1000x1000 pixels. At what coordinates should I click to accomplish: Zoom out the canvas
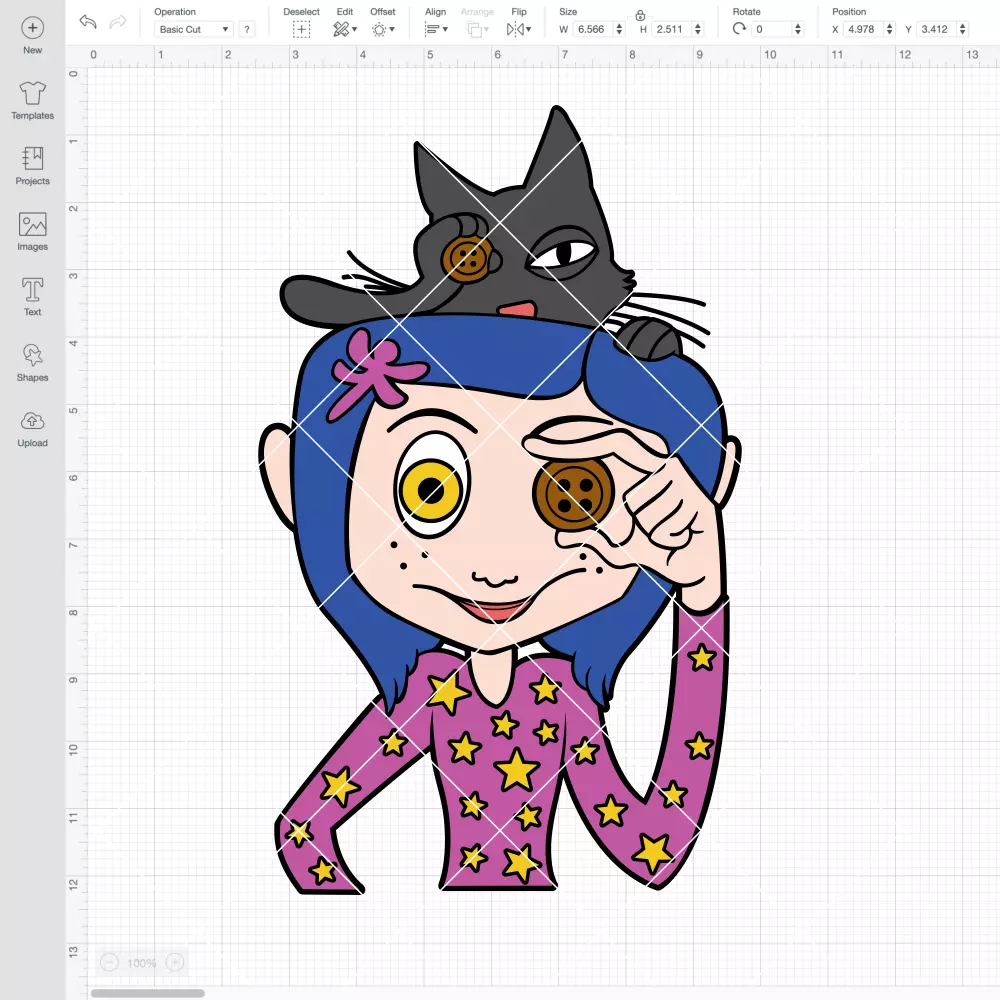110,962
